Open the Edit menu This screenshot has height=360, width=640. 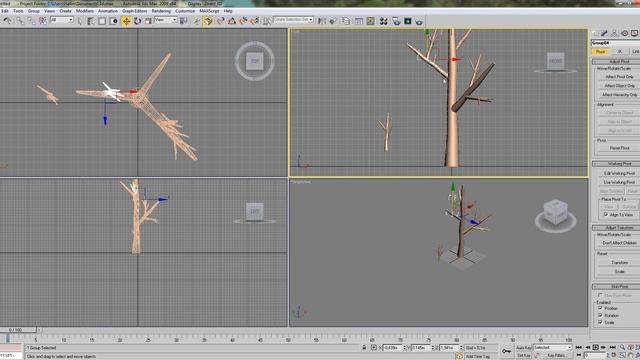(4, 11)
